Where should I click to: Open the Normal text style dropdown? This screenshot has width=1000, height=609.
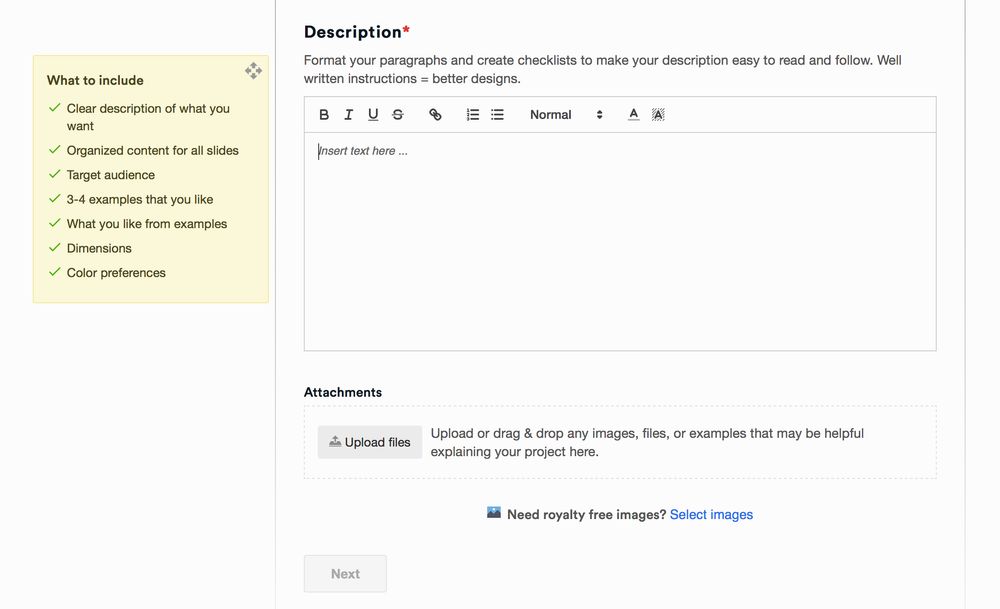pos(566,115)
